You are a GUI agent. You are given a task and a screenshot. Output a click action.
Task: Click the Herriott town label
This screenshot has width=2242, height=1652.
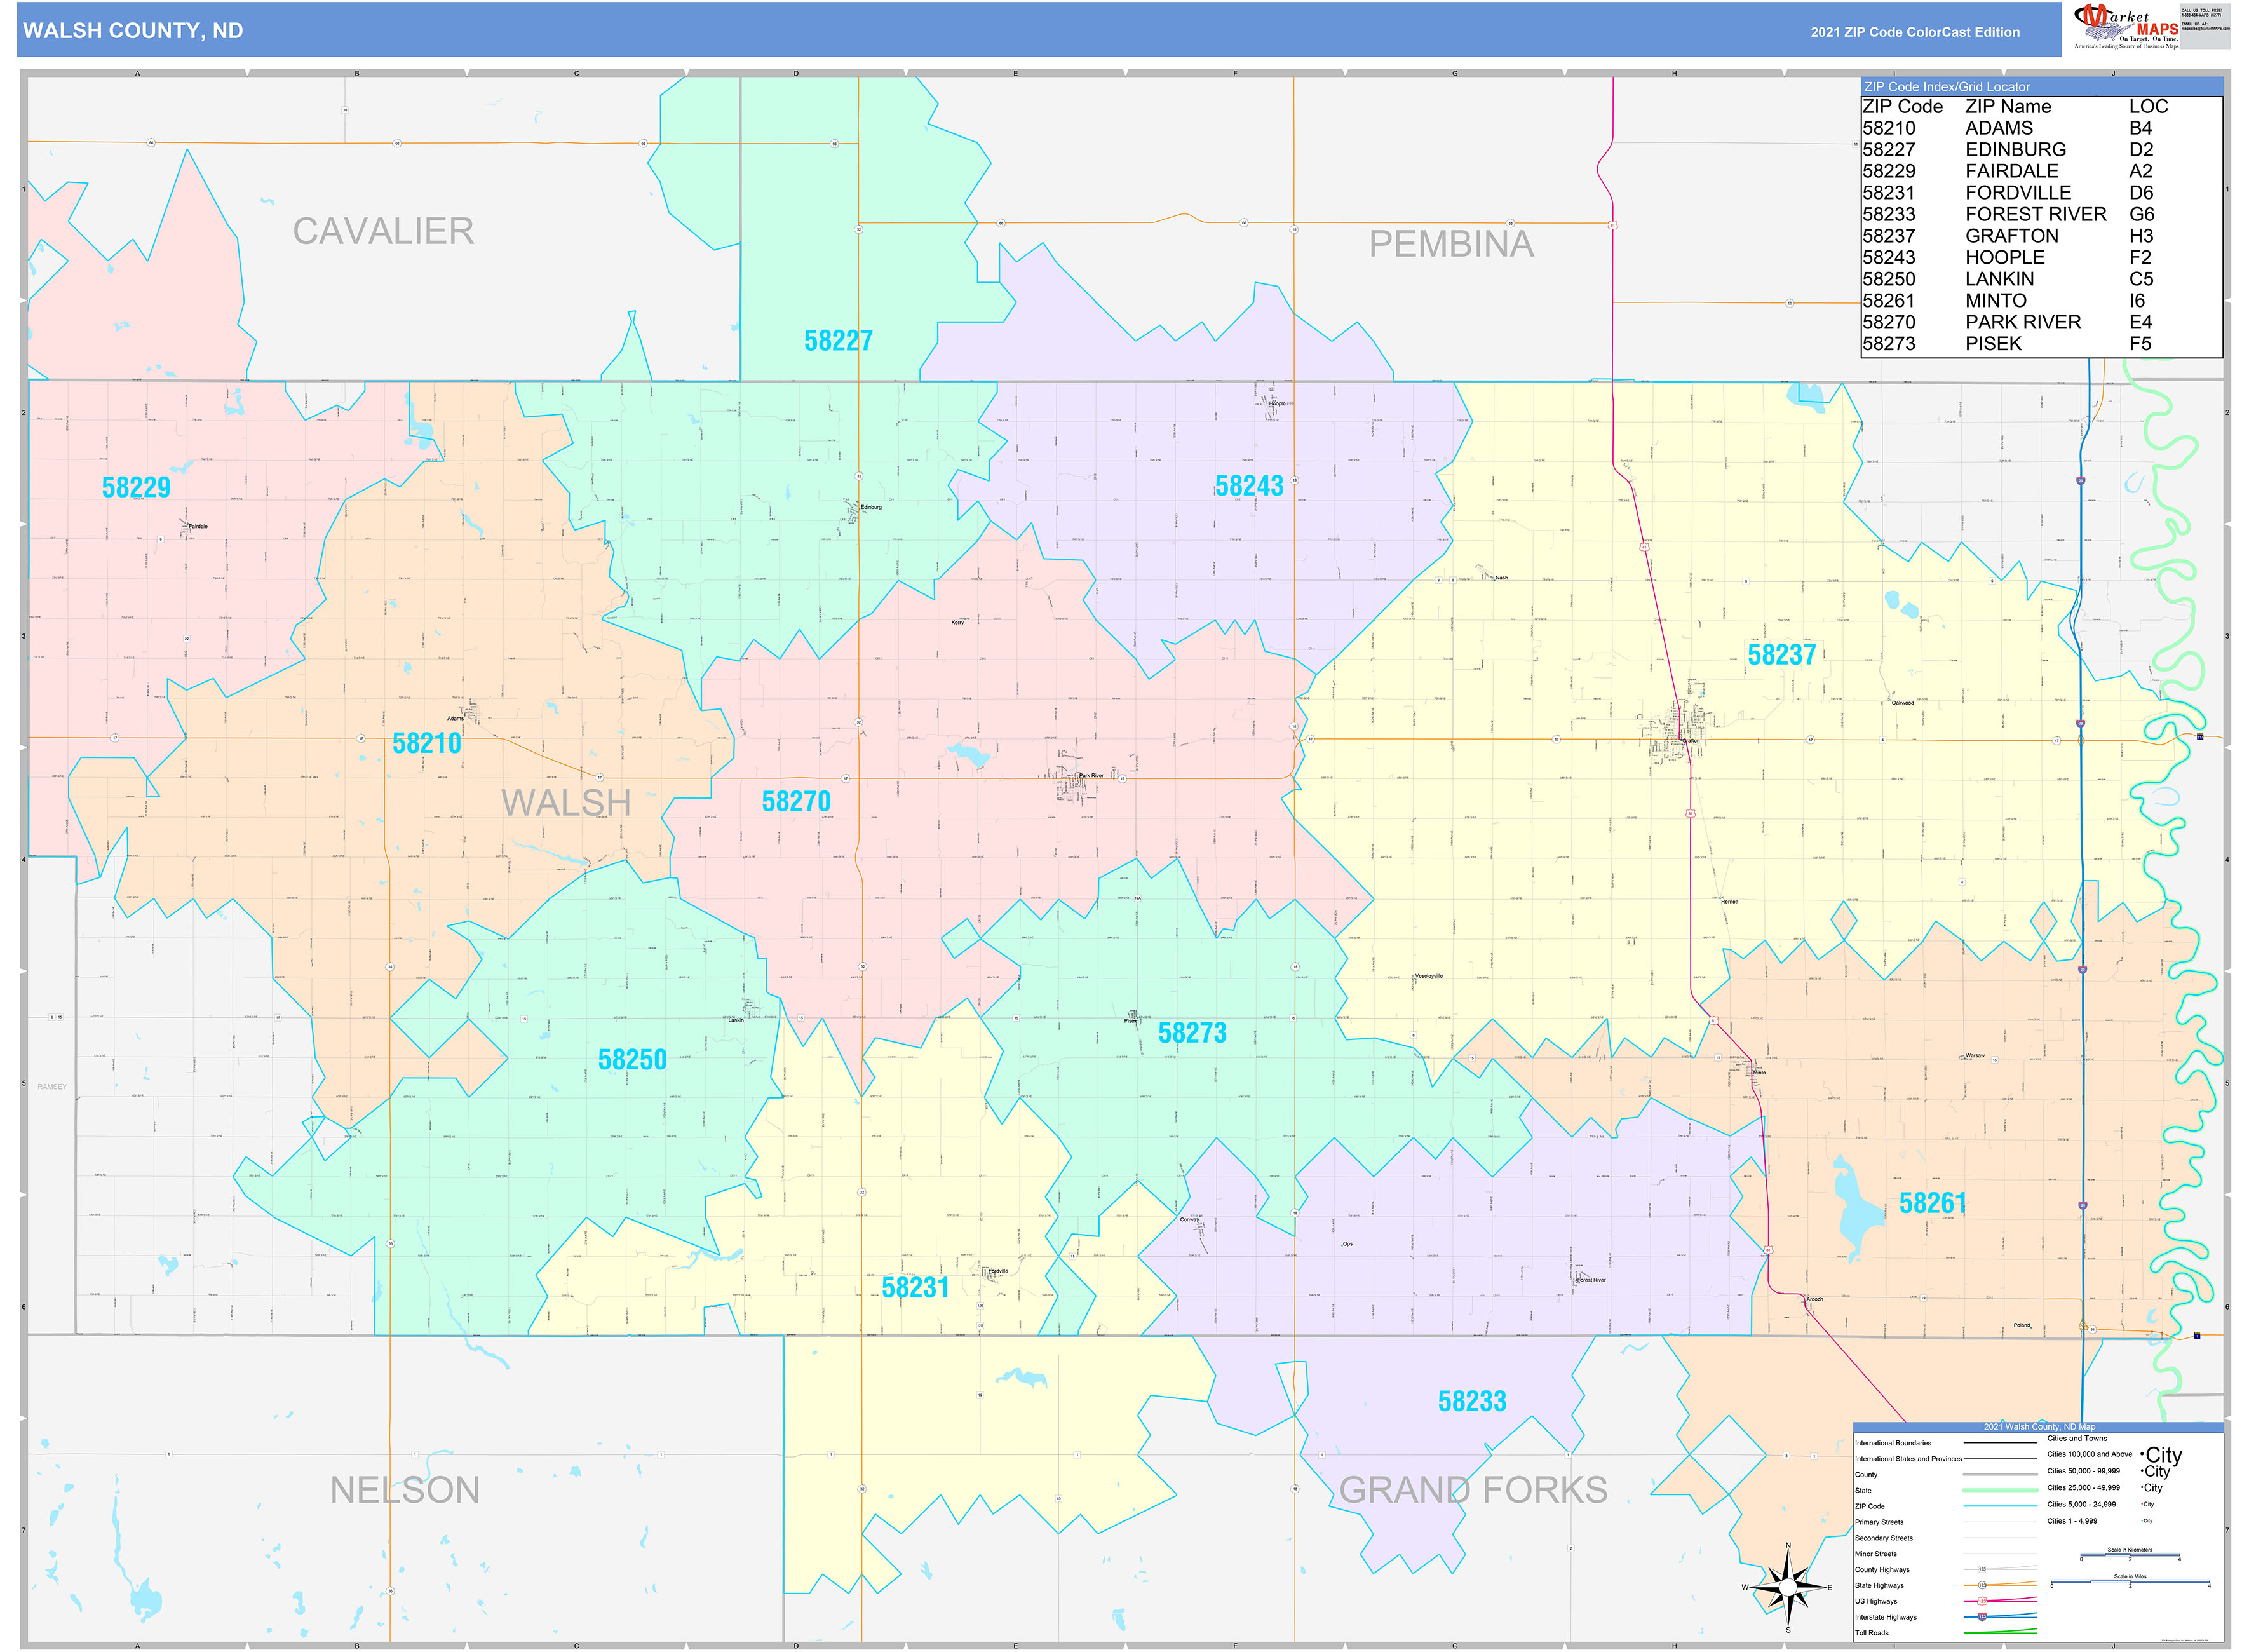click(x=1730, y=902)
